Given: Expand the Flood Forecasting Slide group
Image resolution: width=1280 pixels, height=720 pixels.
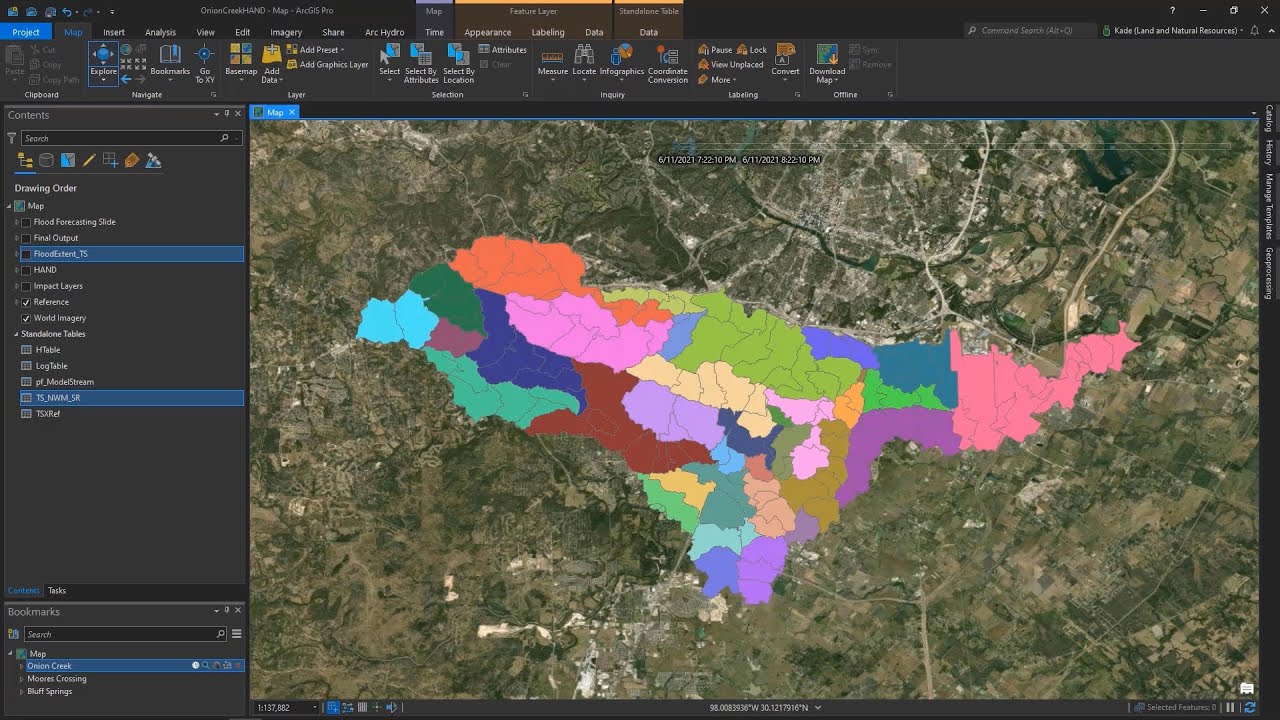Looking at the screenshot, I should tap(17, 222).
